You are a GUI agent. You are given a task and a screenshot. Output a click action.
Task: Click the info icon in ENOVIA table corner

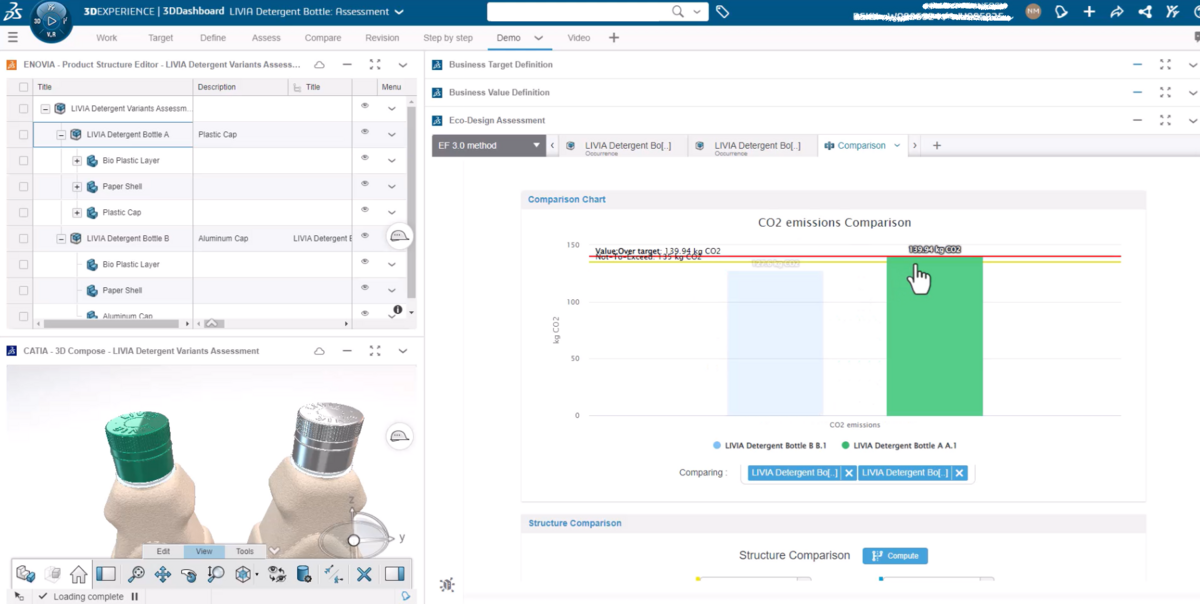397,310
